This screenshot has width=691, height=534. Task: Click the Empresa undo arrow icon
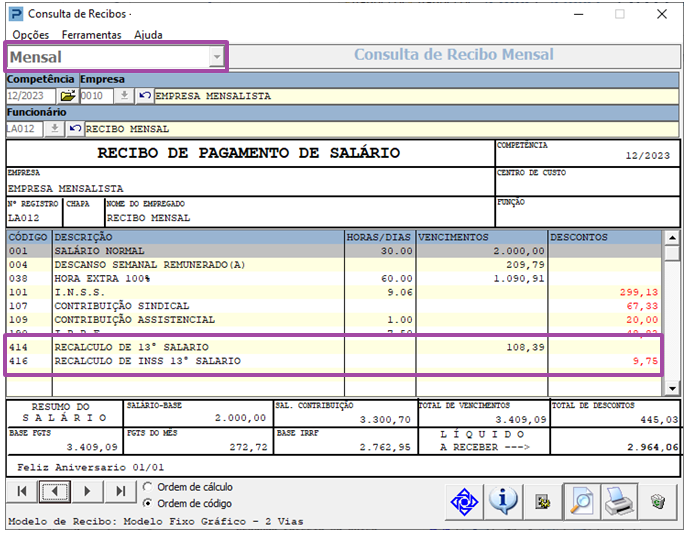pos(145,96)
